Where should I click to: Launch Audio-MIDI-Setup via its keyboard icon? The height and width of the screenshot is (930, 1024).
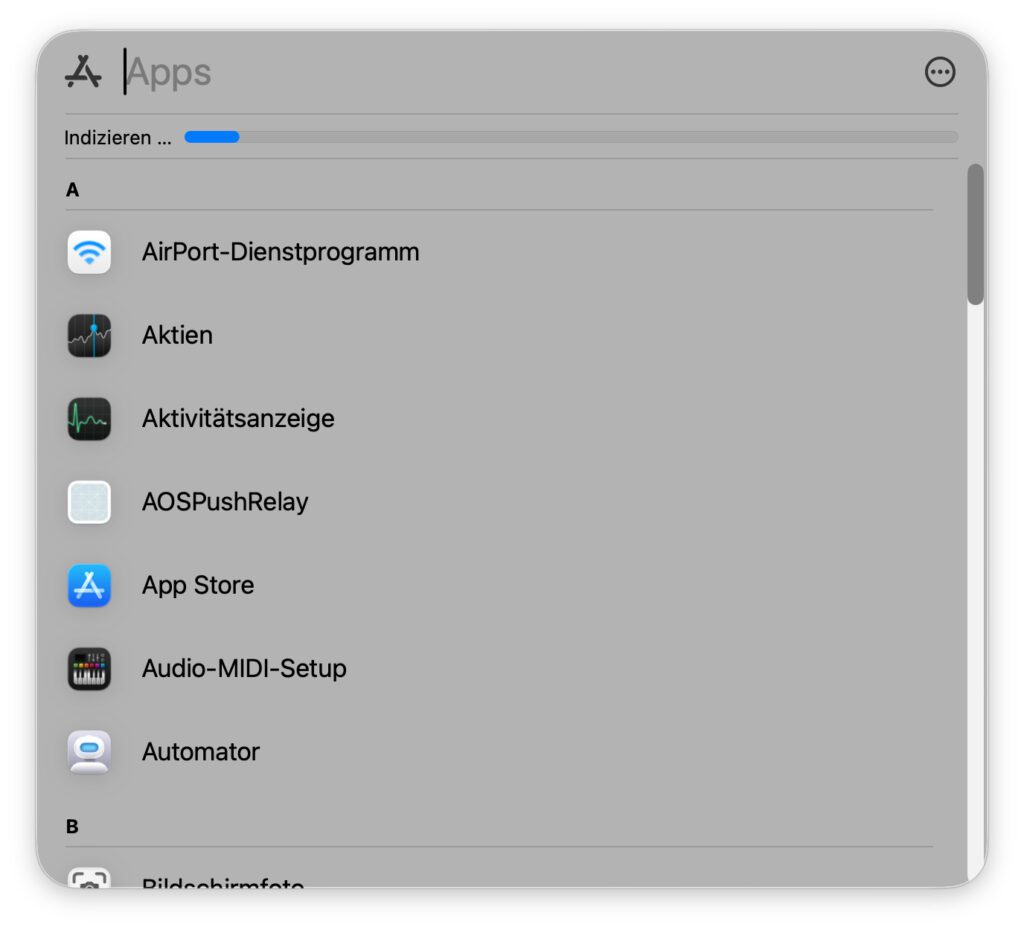pos(89,670)
